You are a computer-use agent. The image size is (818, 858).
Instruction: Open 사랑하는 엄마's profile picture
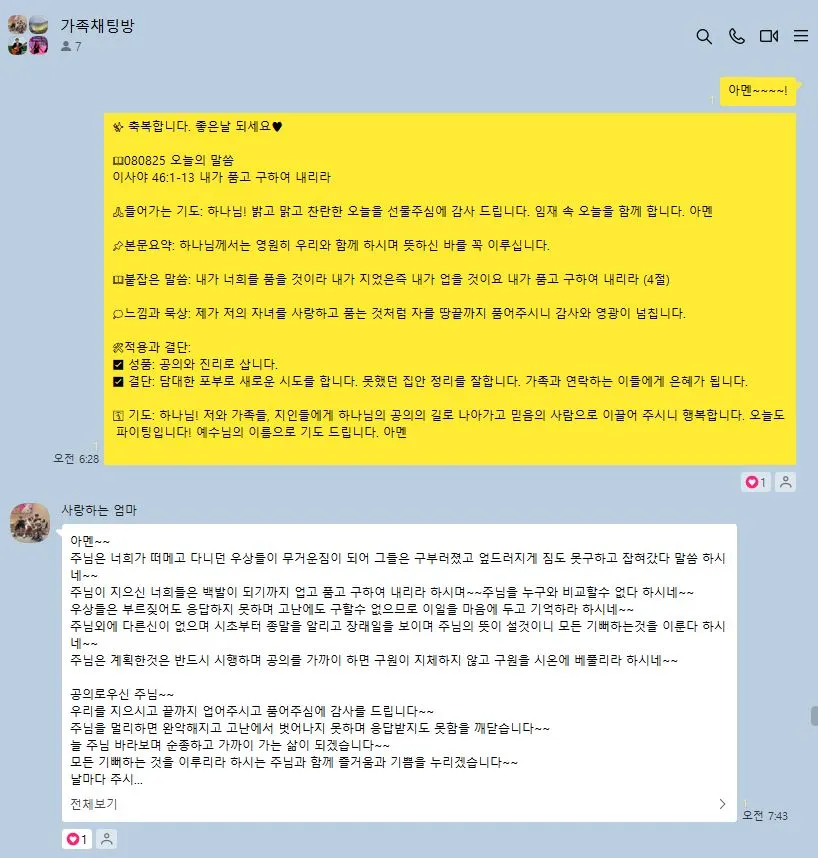click(30, 523)
